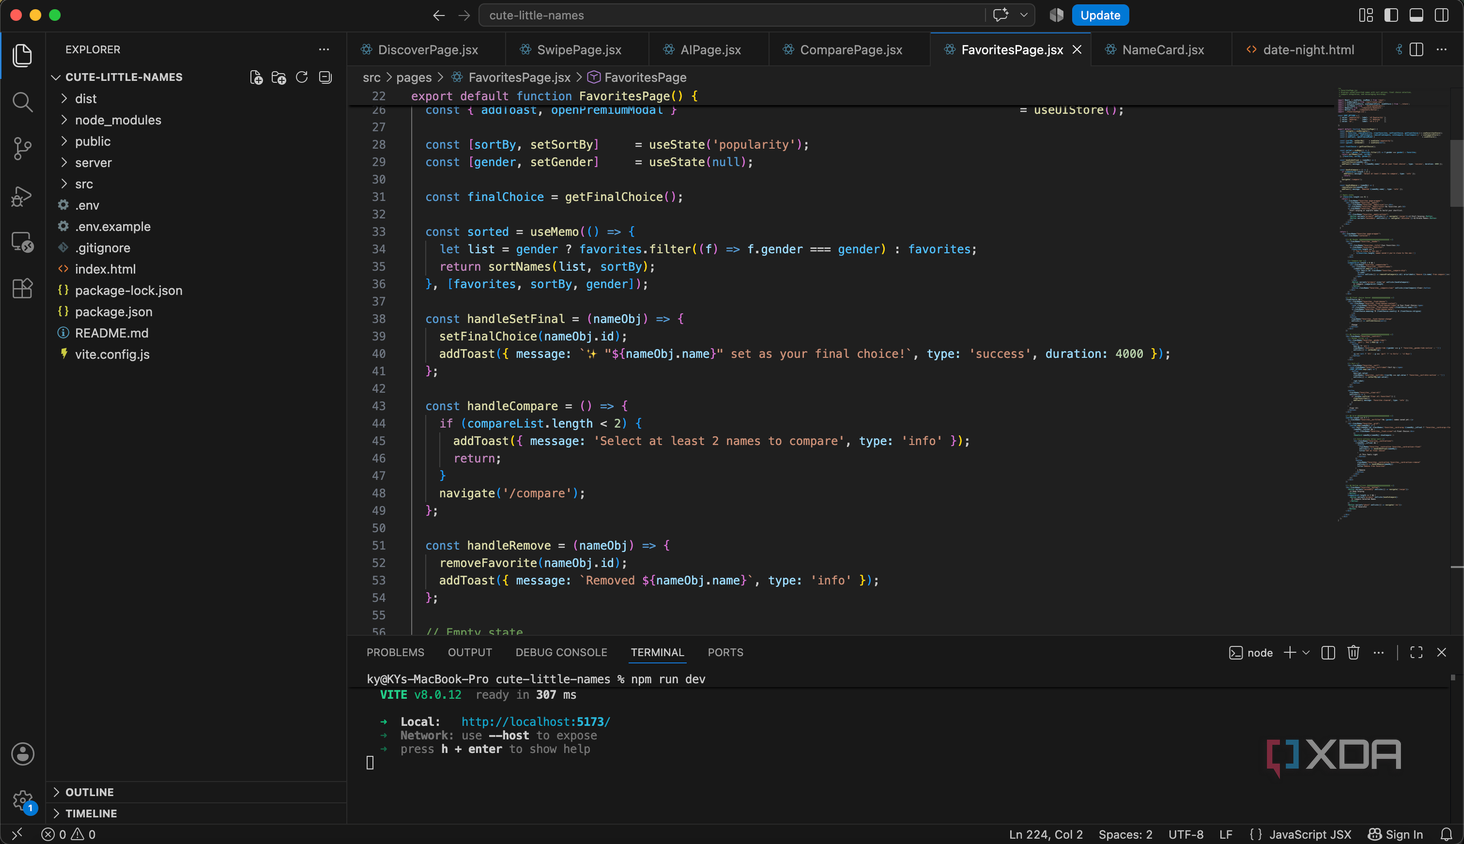The width and height of the screenshot is (1464, 844).
Task: Open the Accounts menu icon
Action: pos(22,754)
